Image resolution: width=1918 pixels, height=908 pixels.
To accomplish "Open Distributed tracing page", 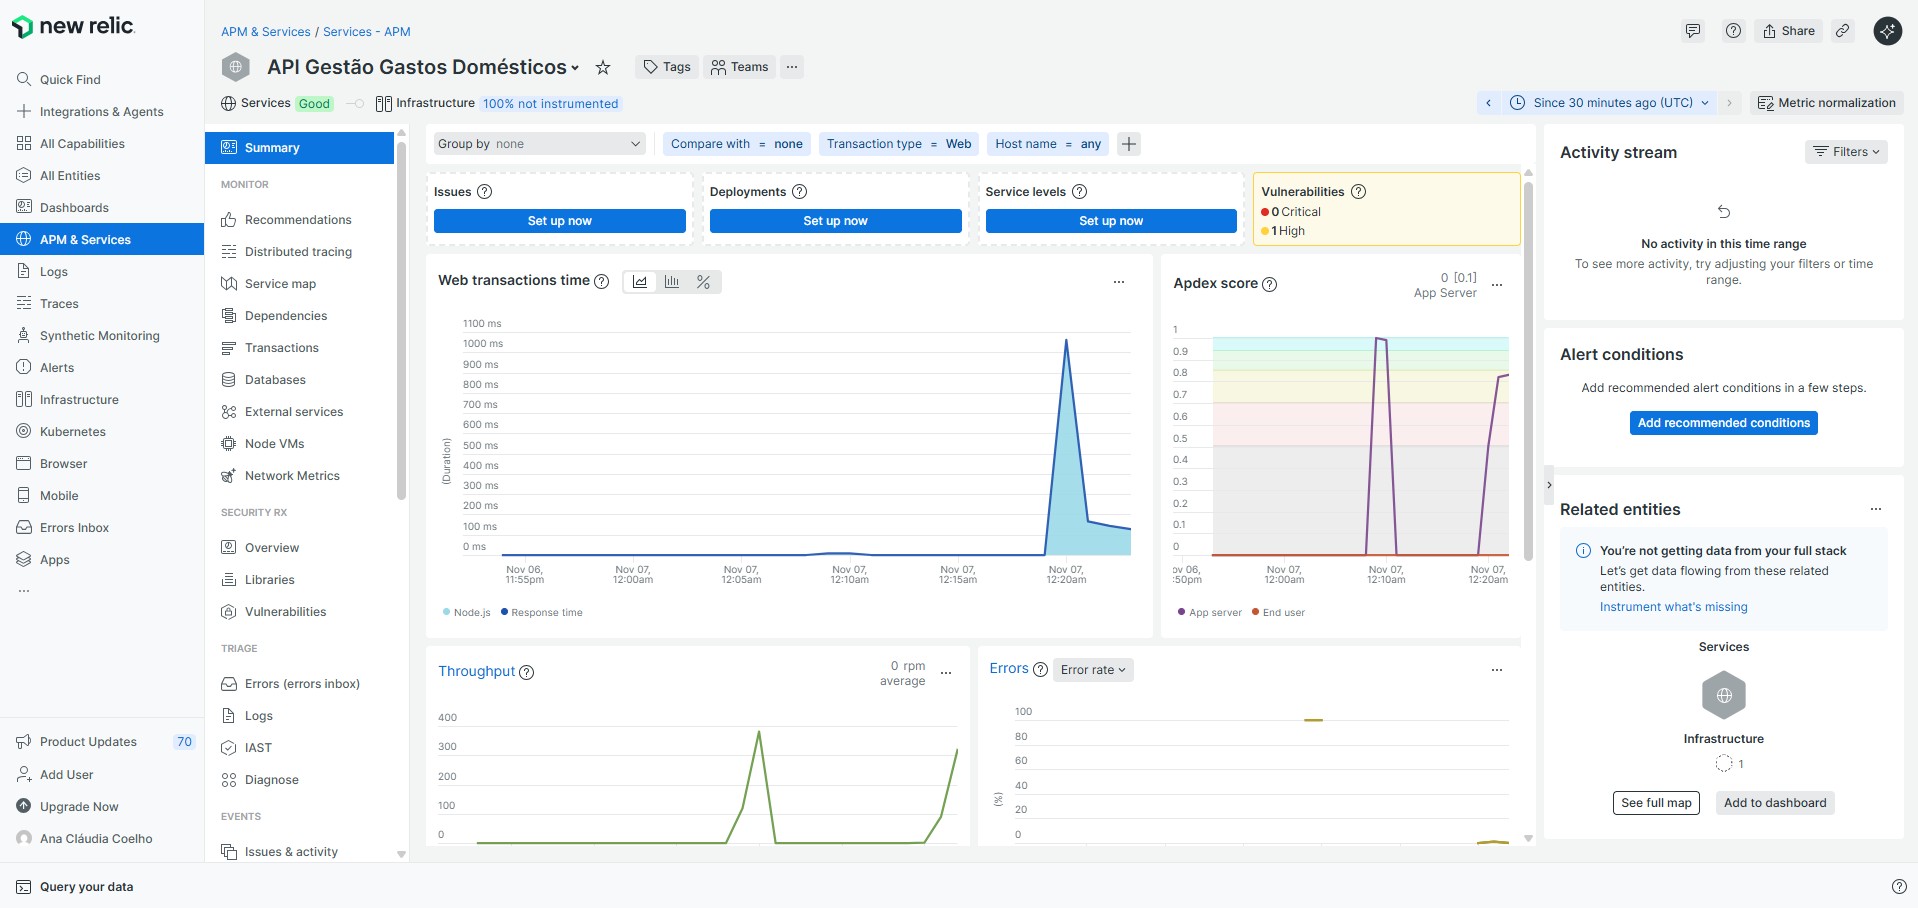I will click(300, 252).
